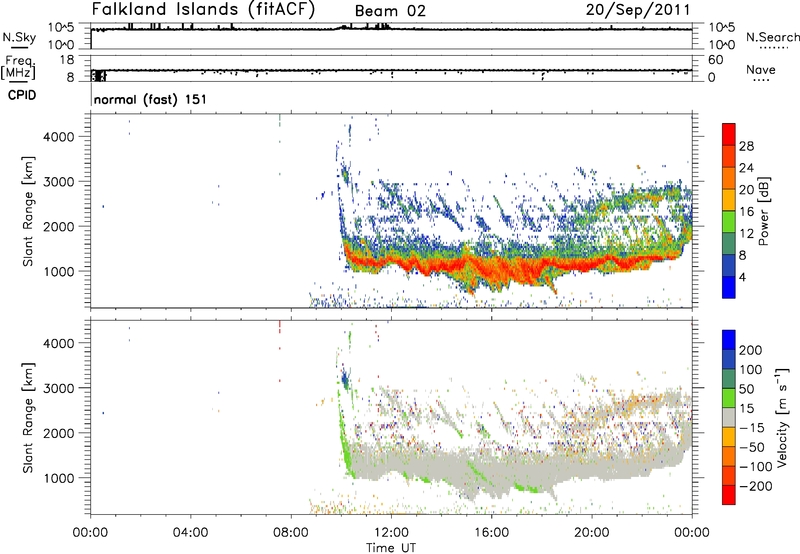
Task: Select the '4000' tick in the velocity panel
Action: [59, 343]
